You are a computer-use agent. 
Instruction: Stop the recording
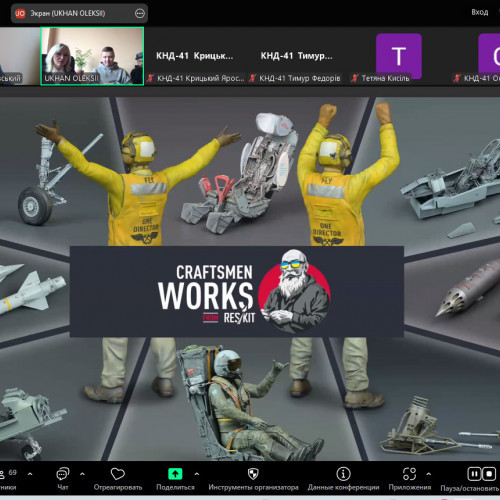(x=489, y=474)
